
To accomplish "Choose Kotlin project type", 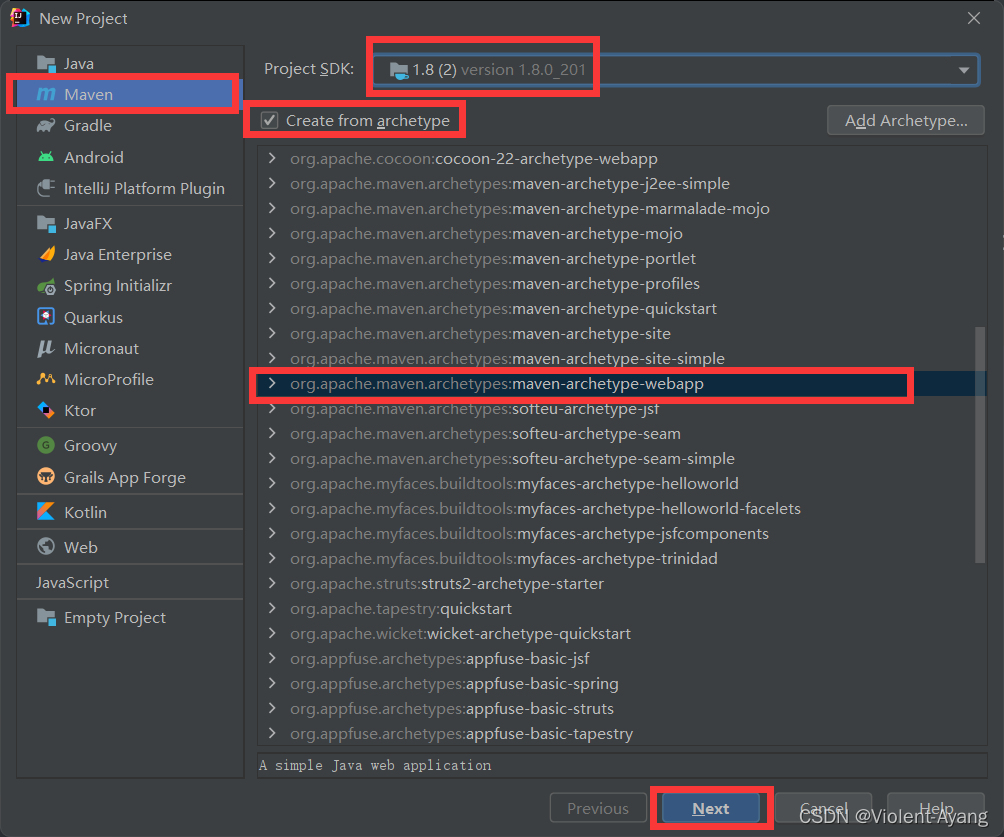I will 131,512.
